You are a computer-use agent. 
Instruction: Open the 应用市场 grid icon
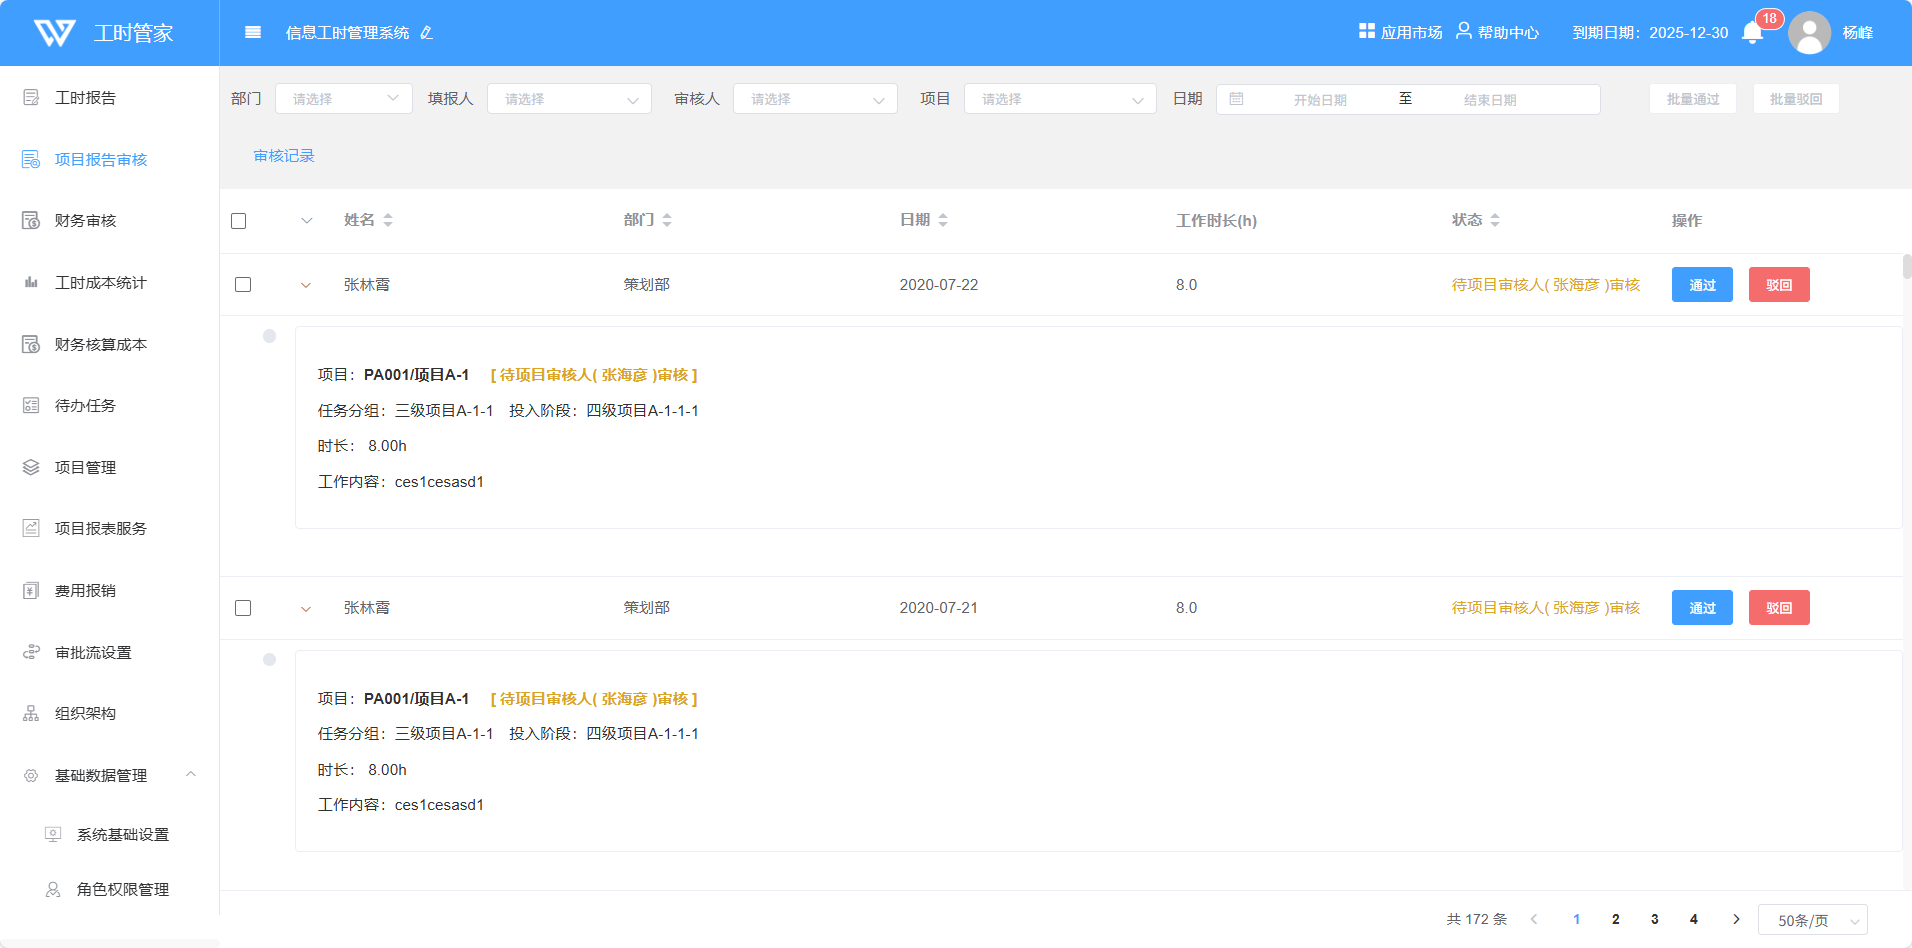tap(1366, 31)
